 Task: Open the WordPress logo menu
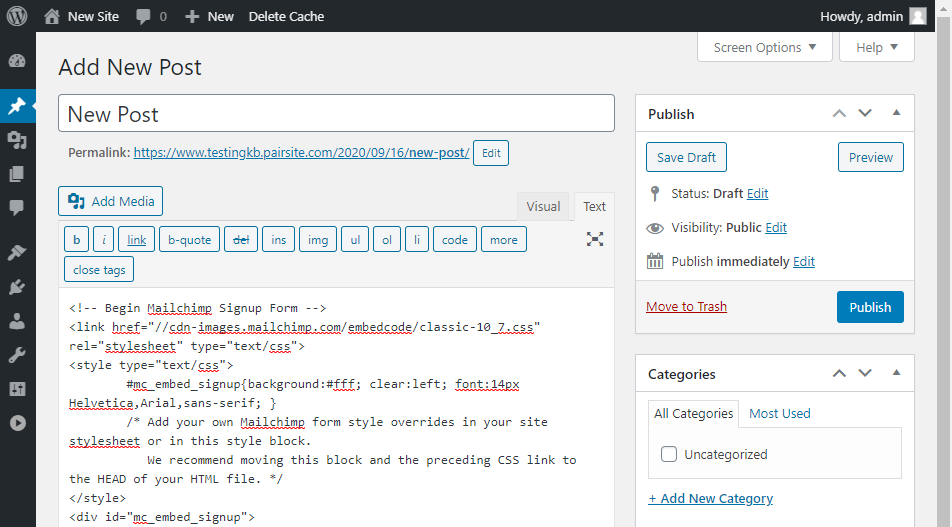click(x=17, y=16)
